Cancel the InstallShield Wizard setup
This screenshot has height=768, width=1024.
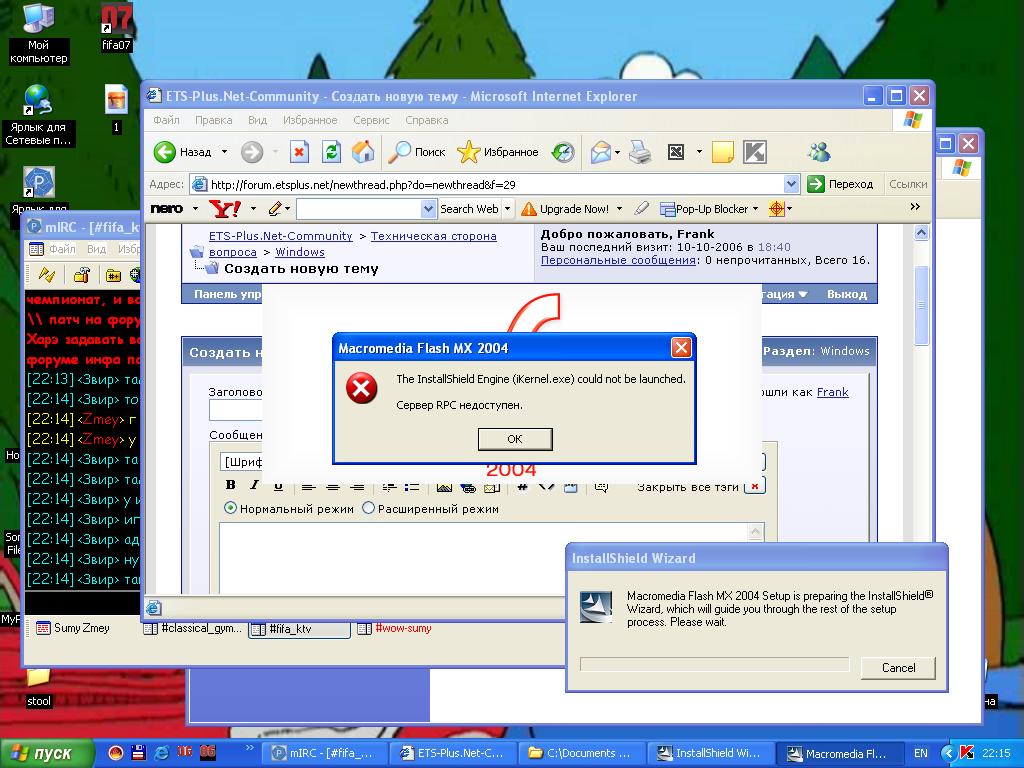pyautogui.click(x=898, y=667)
